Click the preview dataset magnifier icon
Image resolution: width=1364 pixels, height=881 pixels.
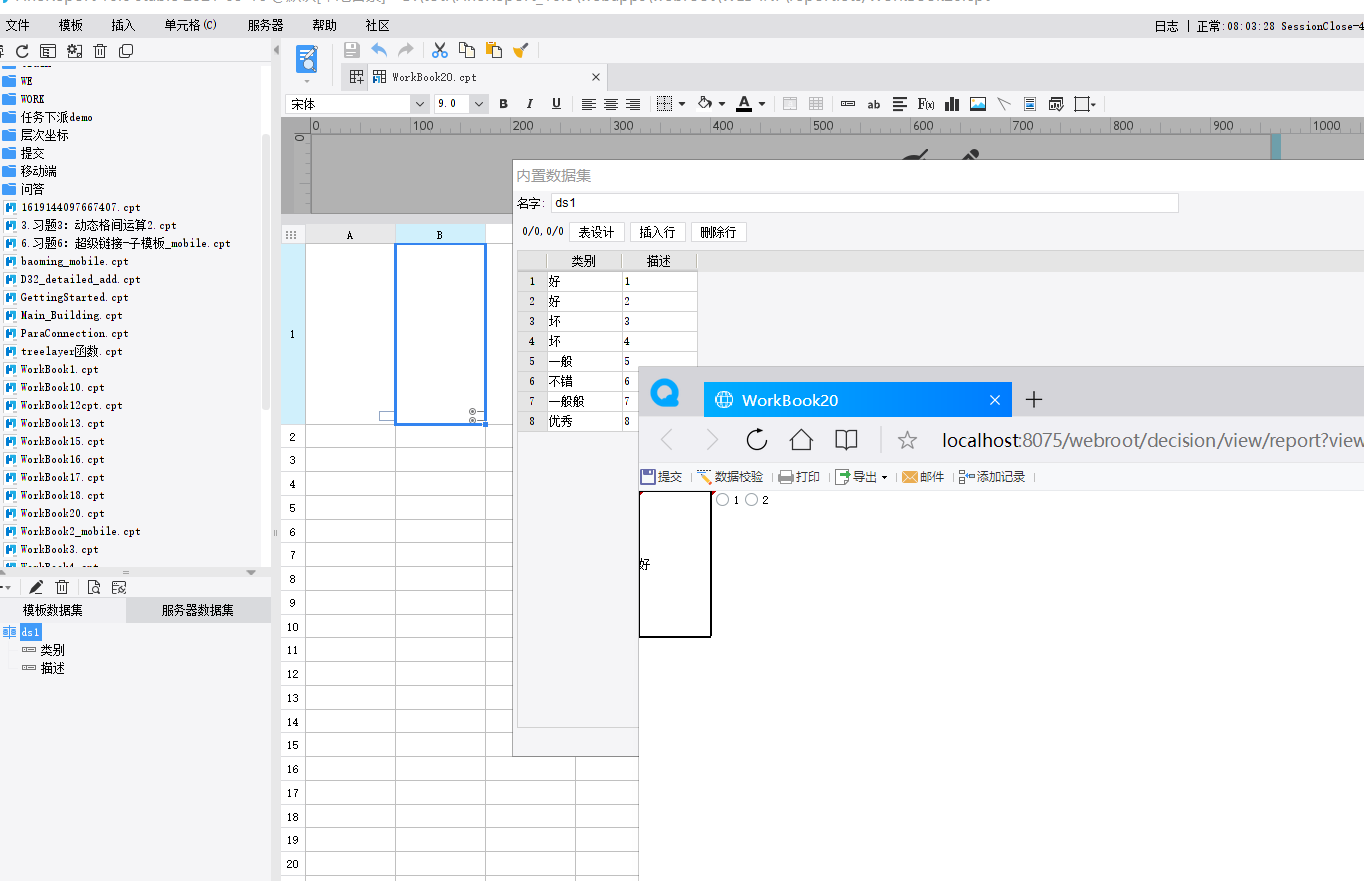pos(94,588)
